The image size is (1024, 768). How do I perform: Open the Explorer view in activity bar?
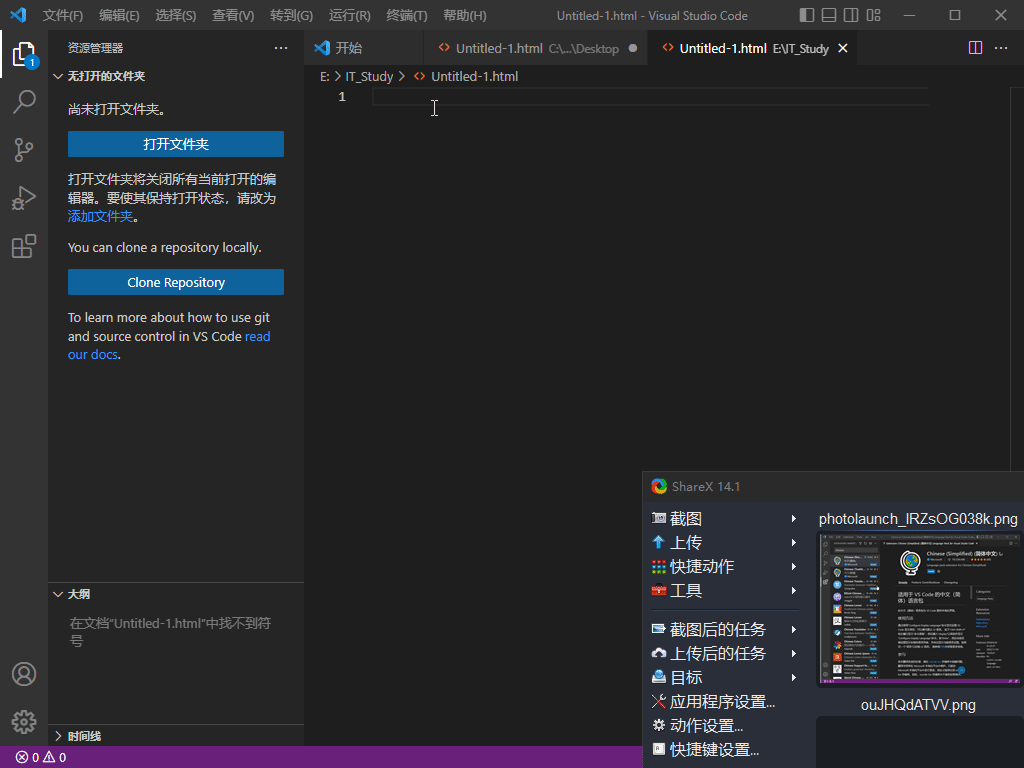tap(24, 54)
